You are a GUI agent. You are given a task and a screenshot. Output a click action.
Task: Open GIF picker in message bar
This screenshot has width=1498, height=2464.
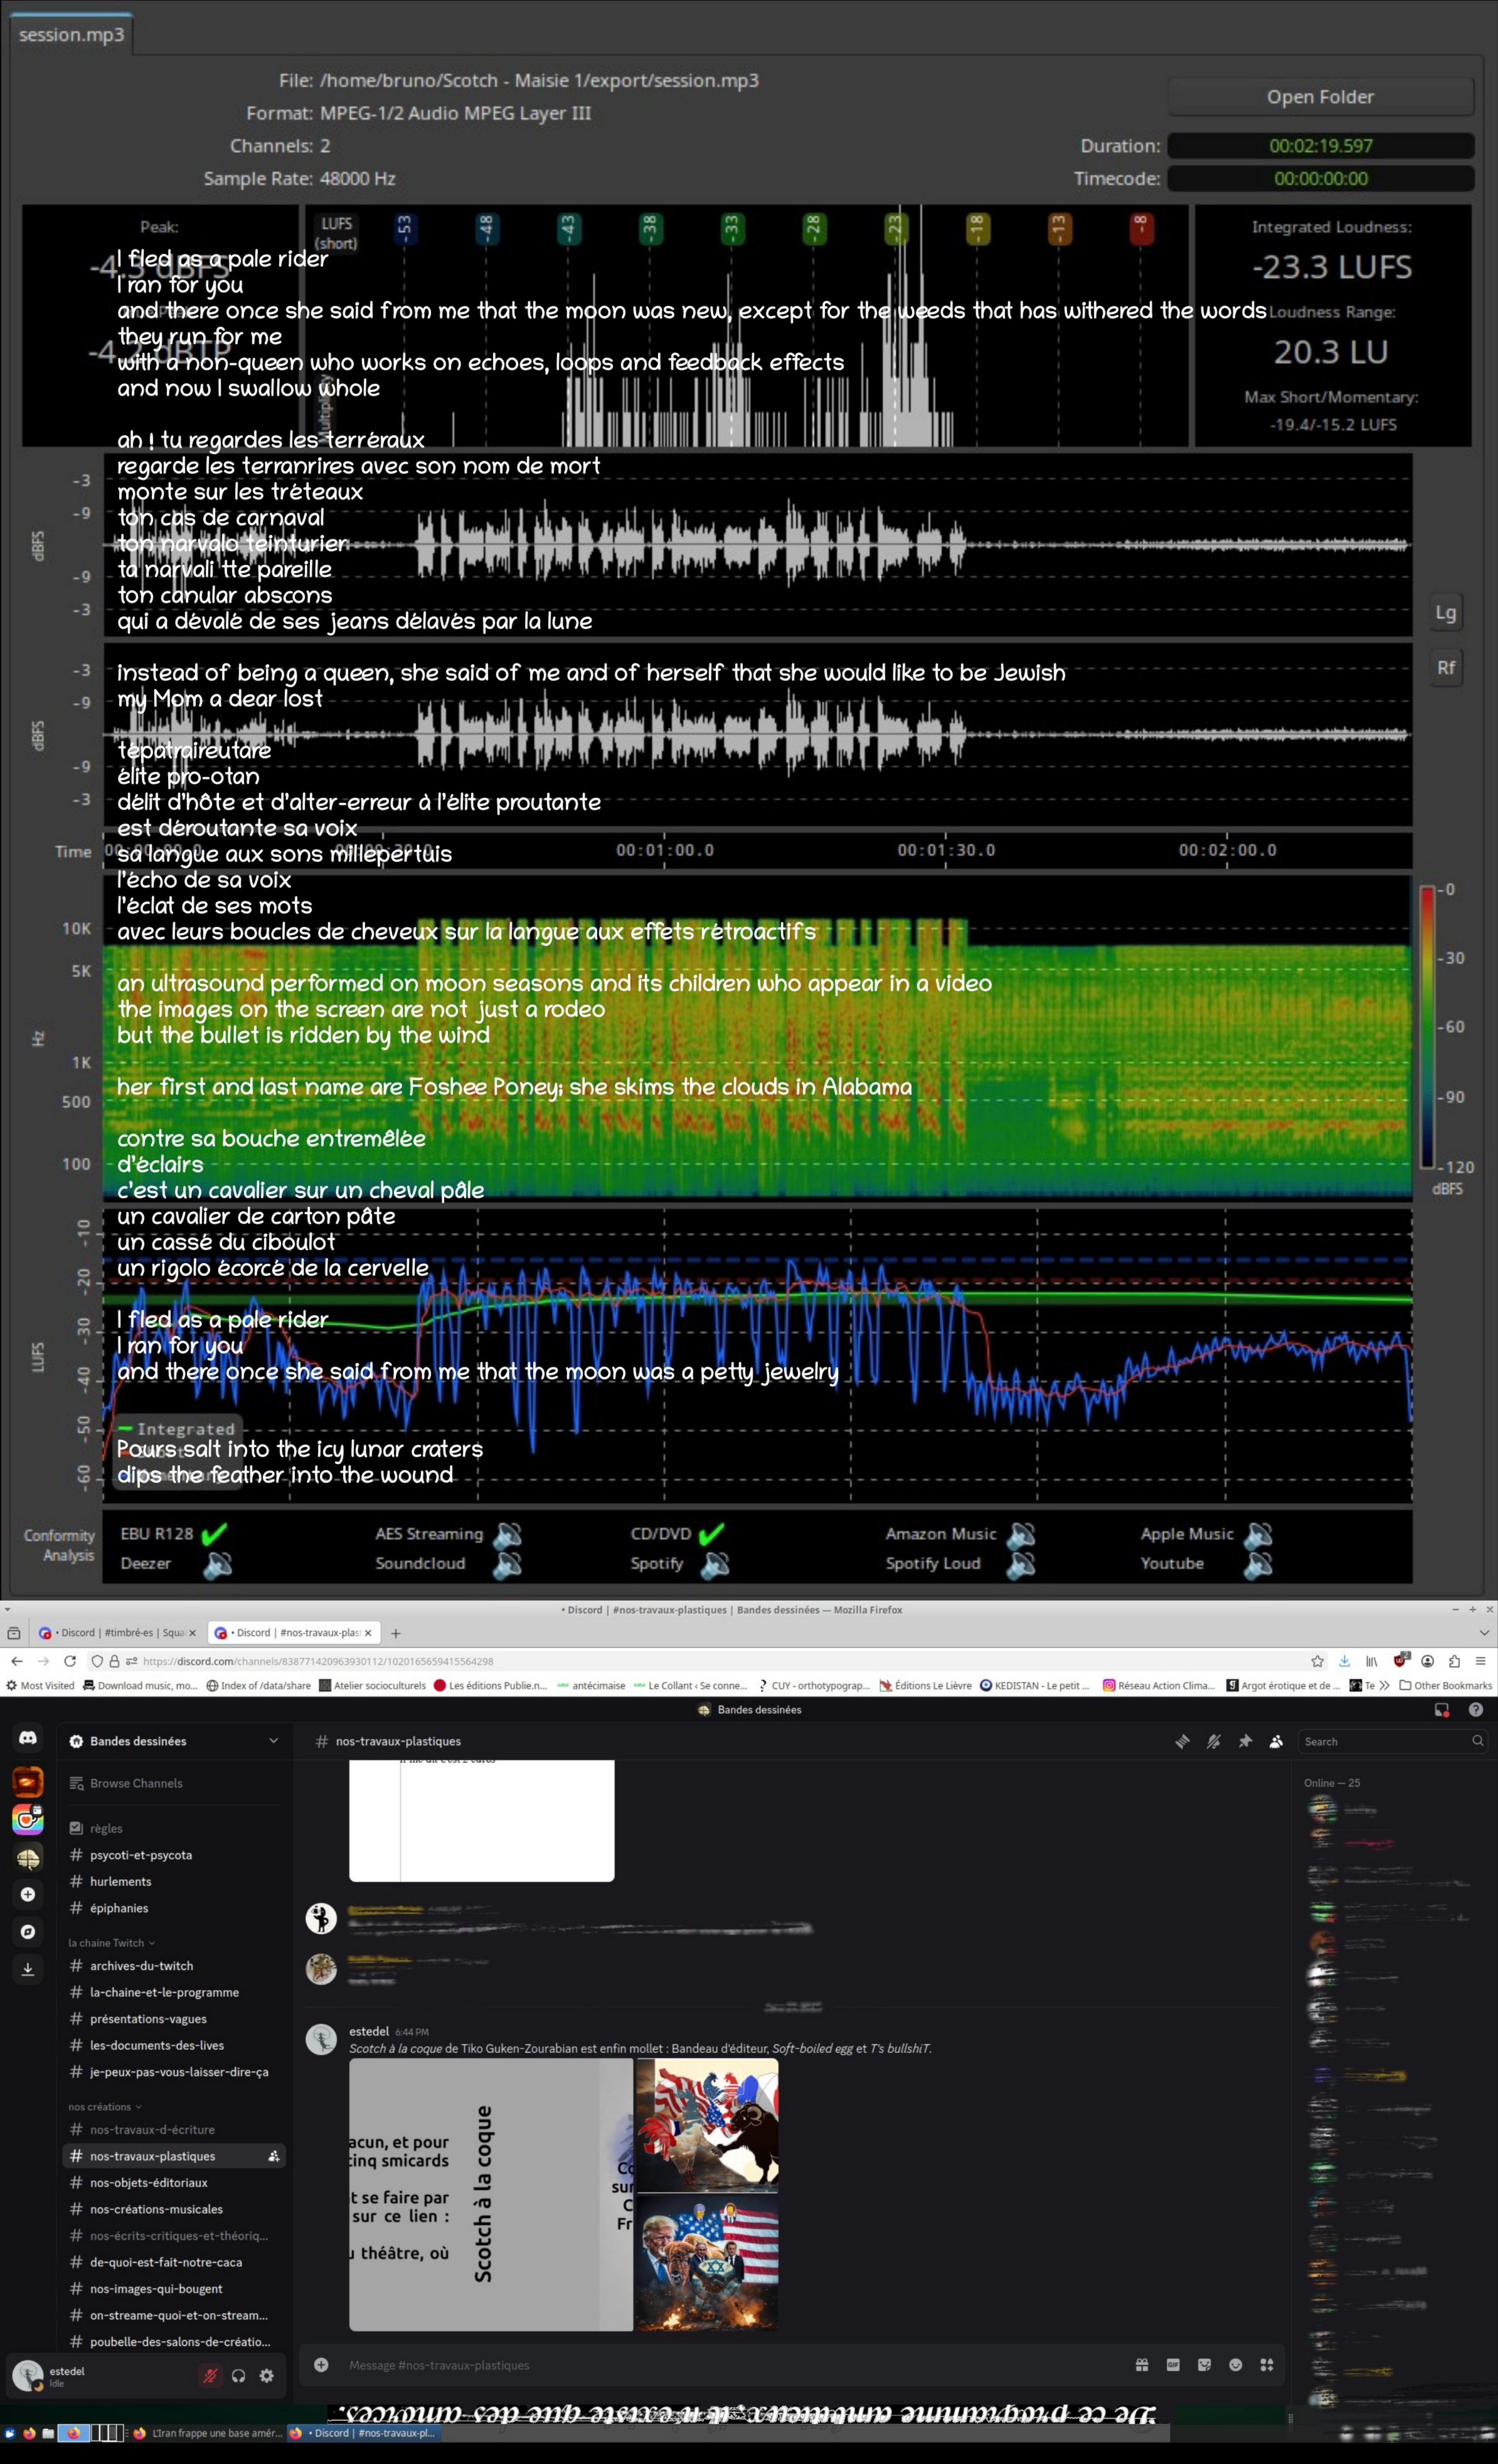pos(1173,2365)
